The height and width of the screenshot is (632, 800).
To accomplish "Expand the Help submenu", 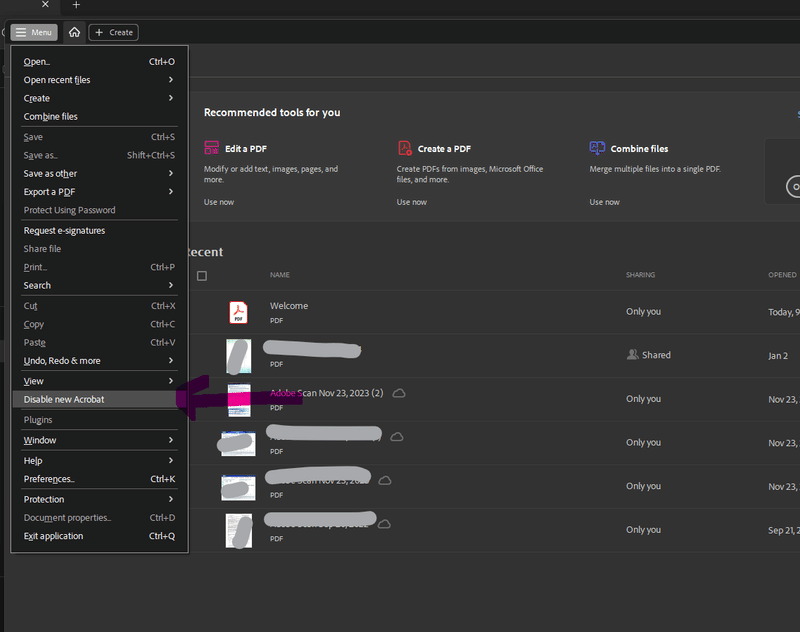I will [99, 461].
